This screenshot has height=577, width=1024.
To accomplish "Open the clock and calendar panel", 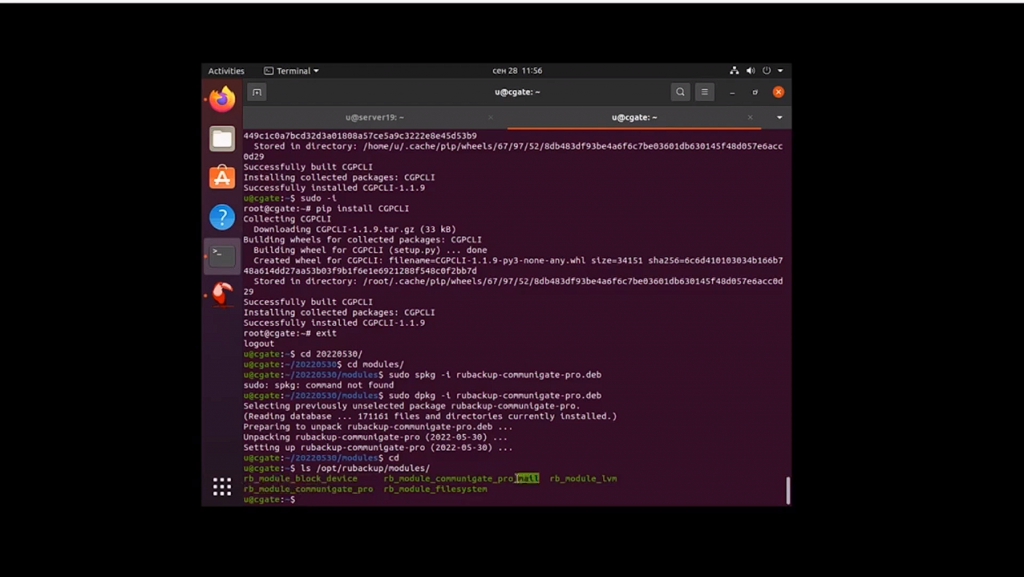I will tap(517, 70).
